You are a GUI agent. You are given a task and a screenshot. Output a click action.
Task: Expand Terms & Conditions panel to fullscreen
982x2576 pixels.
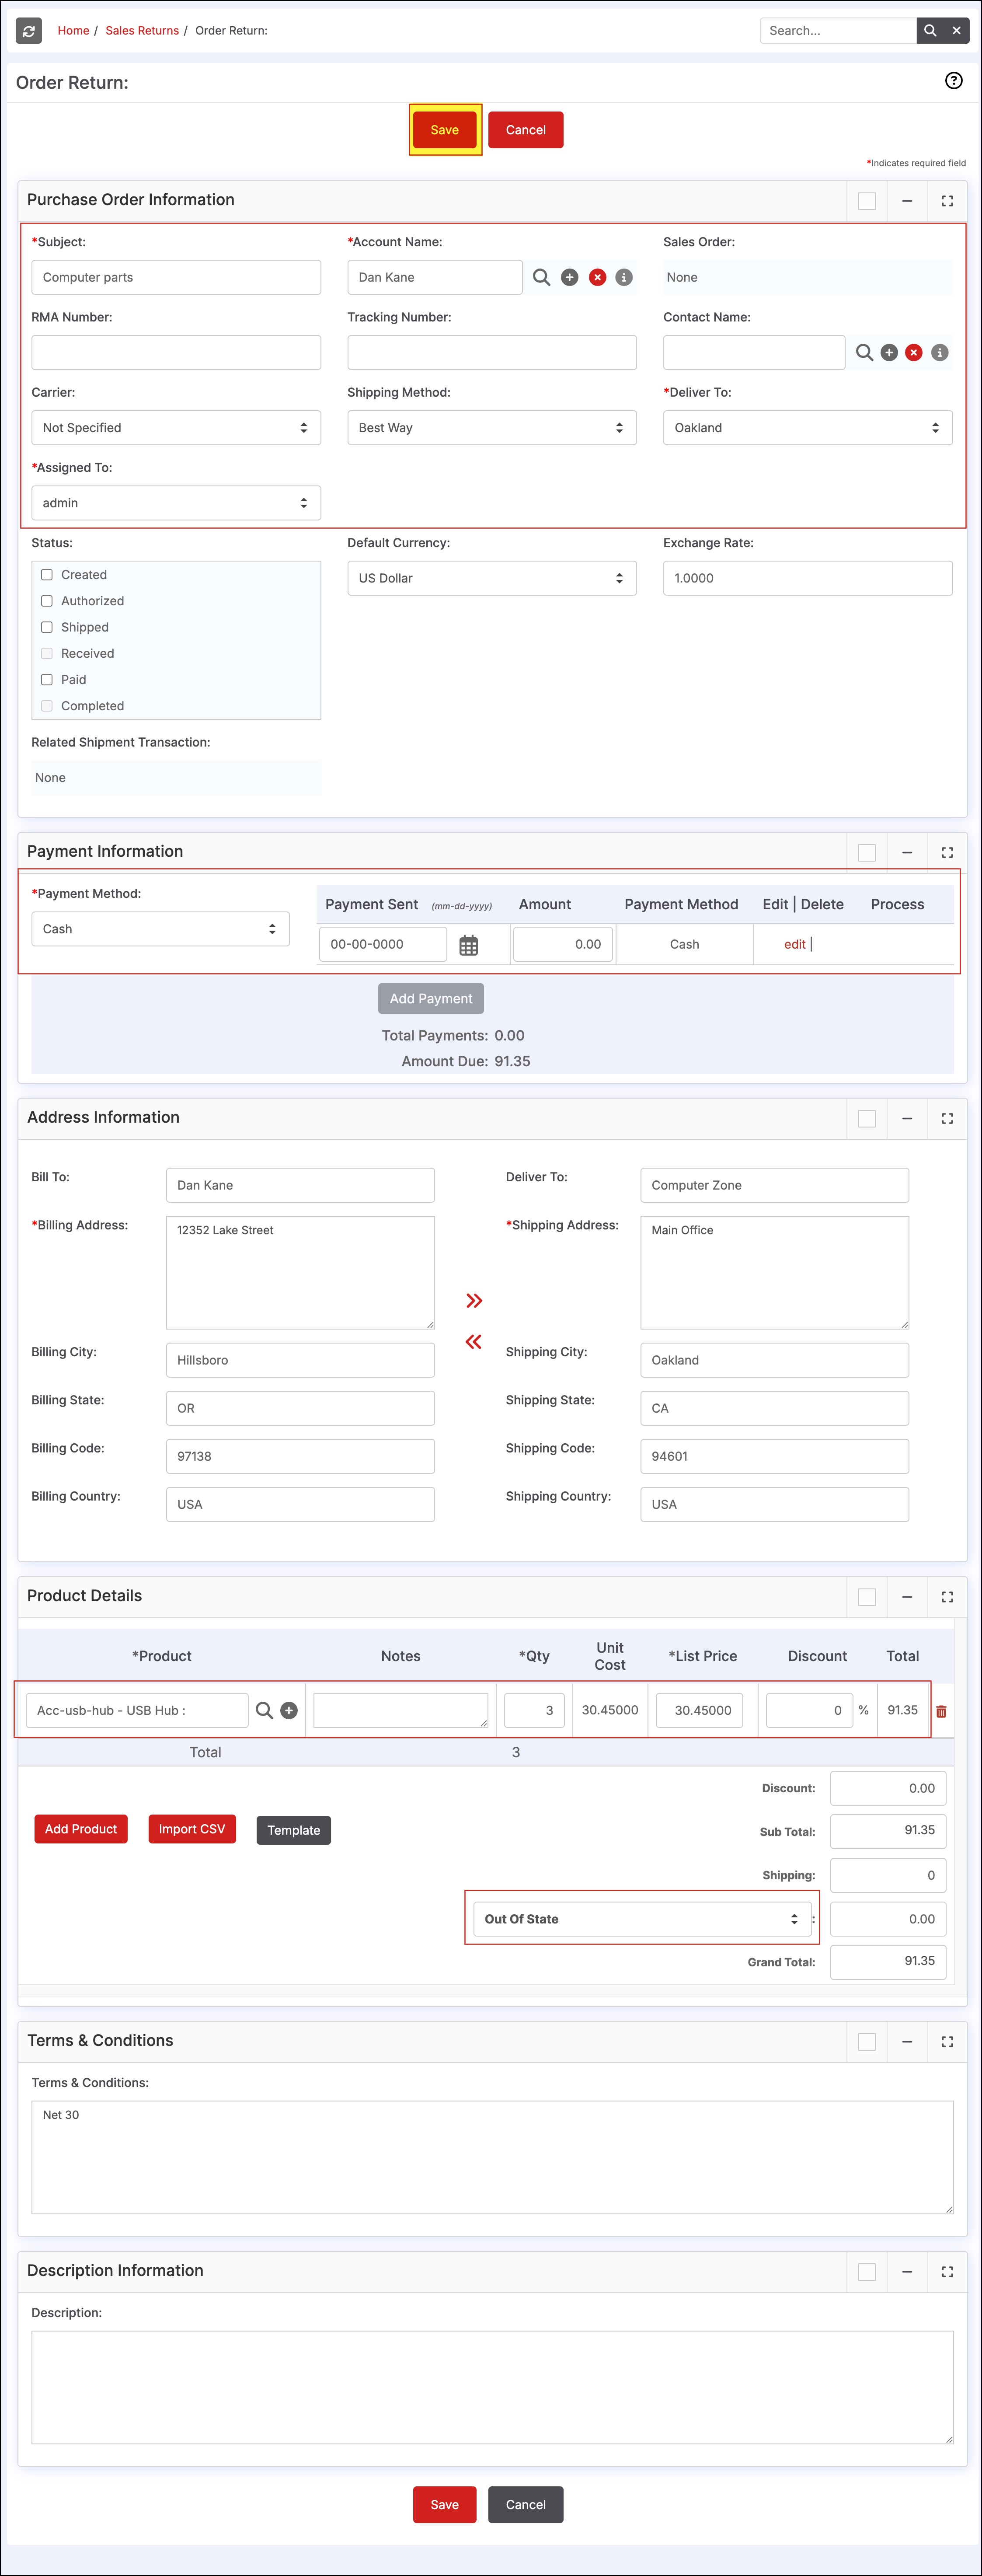(x=947, y=2042)
